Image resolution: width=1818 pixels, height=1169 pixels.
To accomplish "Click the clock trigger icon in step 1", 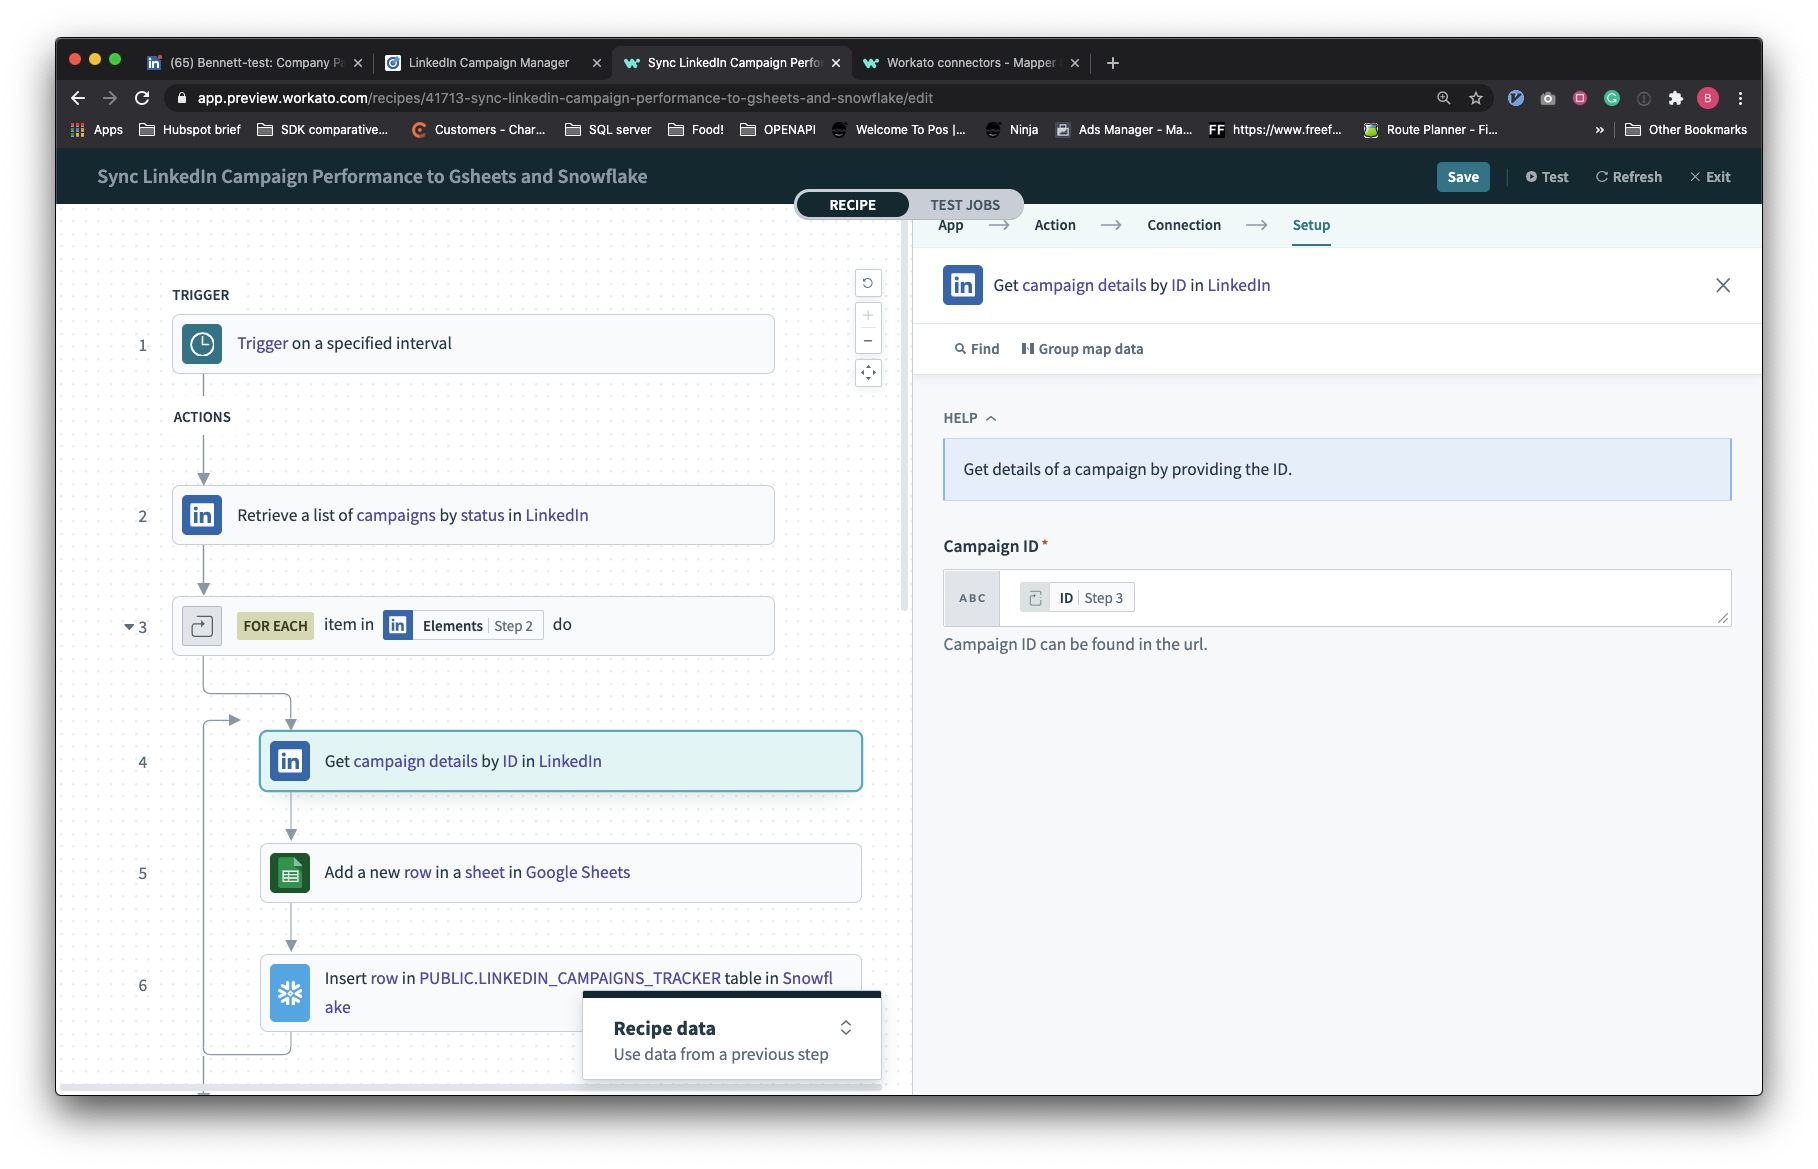I will click(x=202, y=344).
